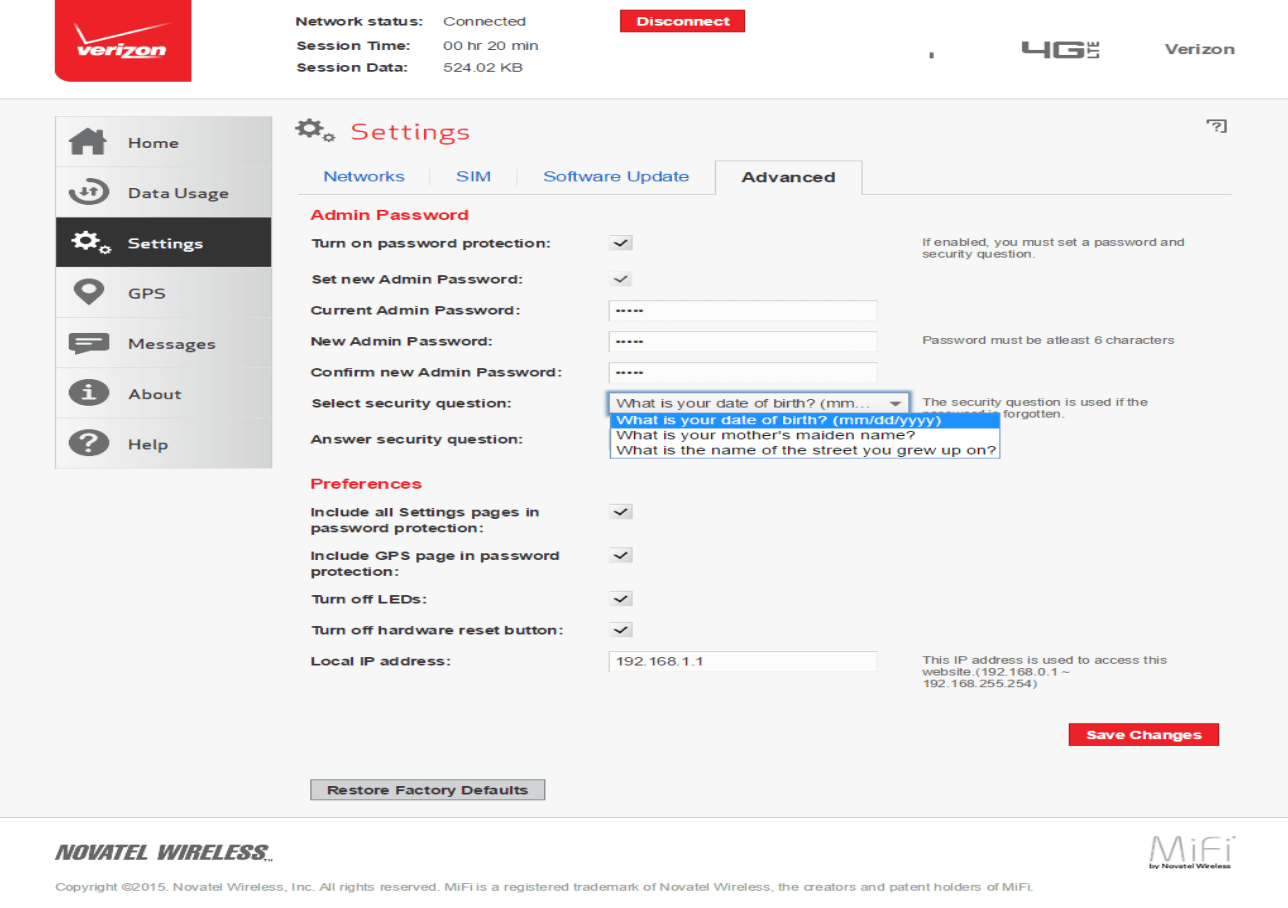Switch to the Networks tab
Viewport: 1288px width, 908px height.
pyautogui.click(x=364, y=177)
